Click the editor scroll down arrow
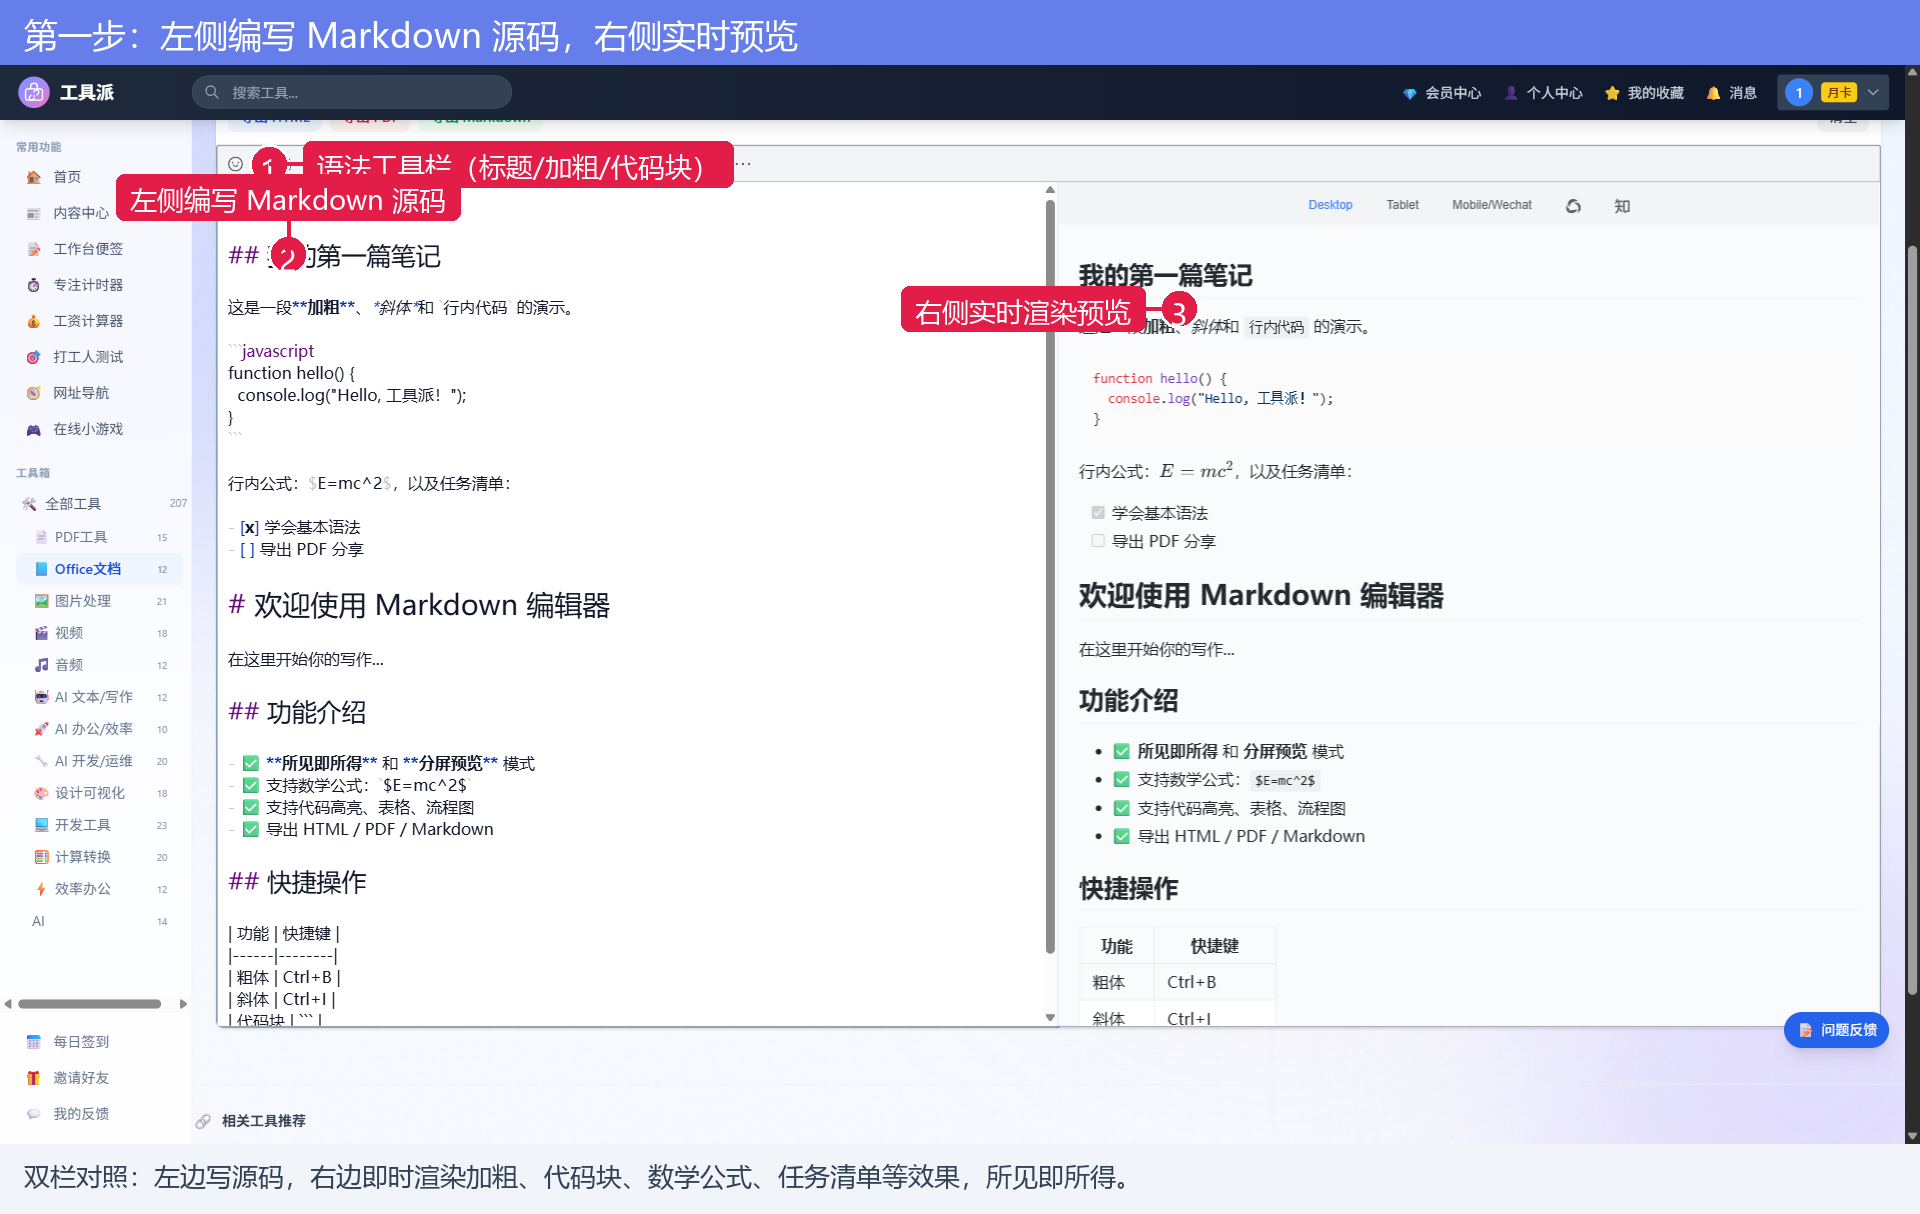 1050,1018
